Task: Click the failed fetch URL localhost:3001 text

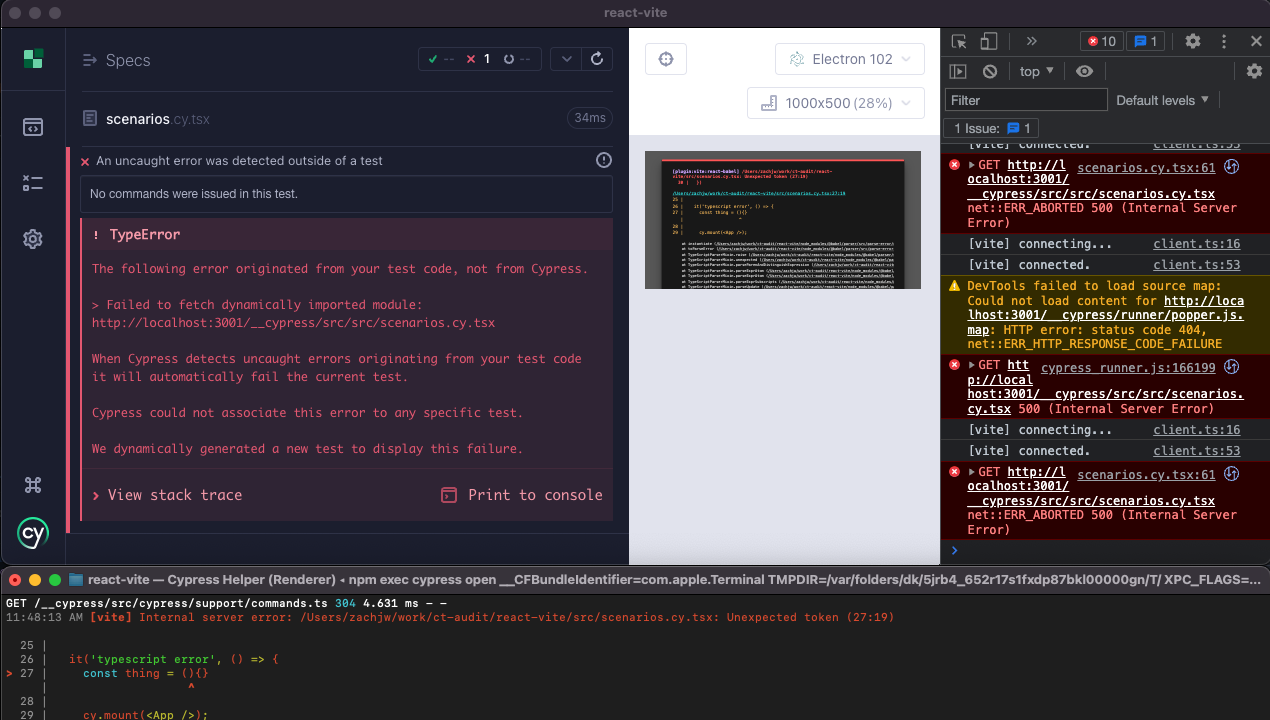Action: tap(293, 323)
